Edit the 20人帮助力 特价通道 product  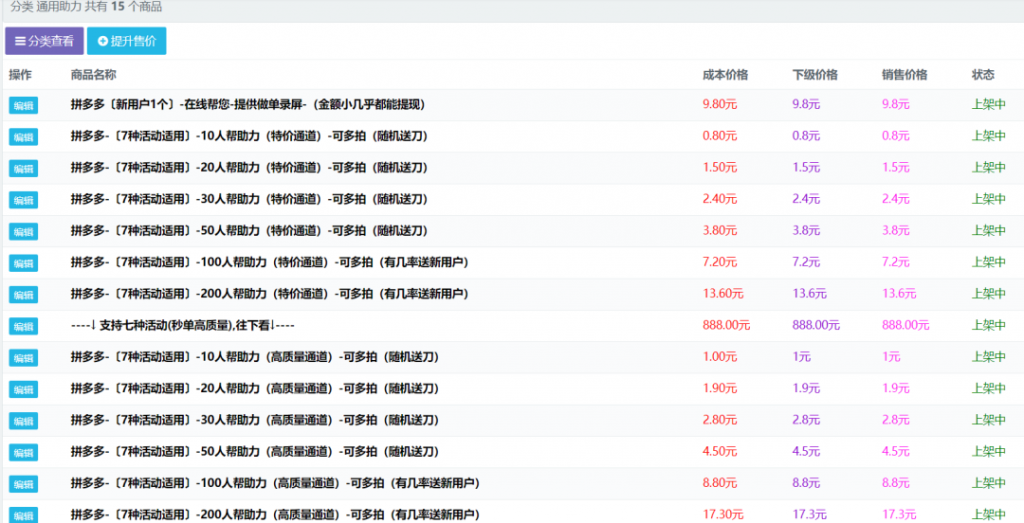(24, 168)
